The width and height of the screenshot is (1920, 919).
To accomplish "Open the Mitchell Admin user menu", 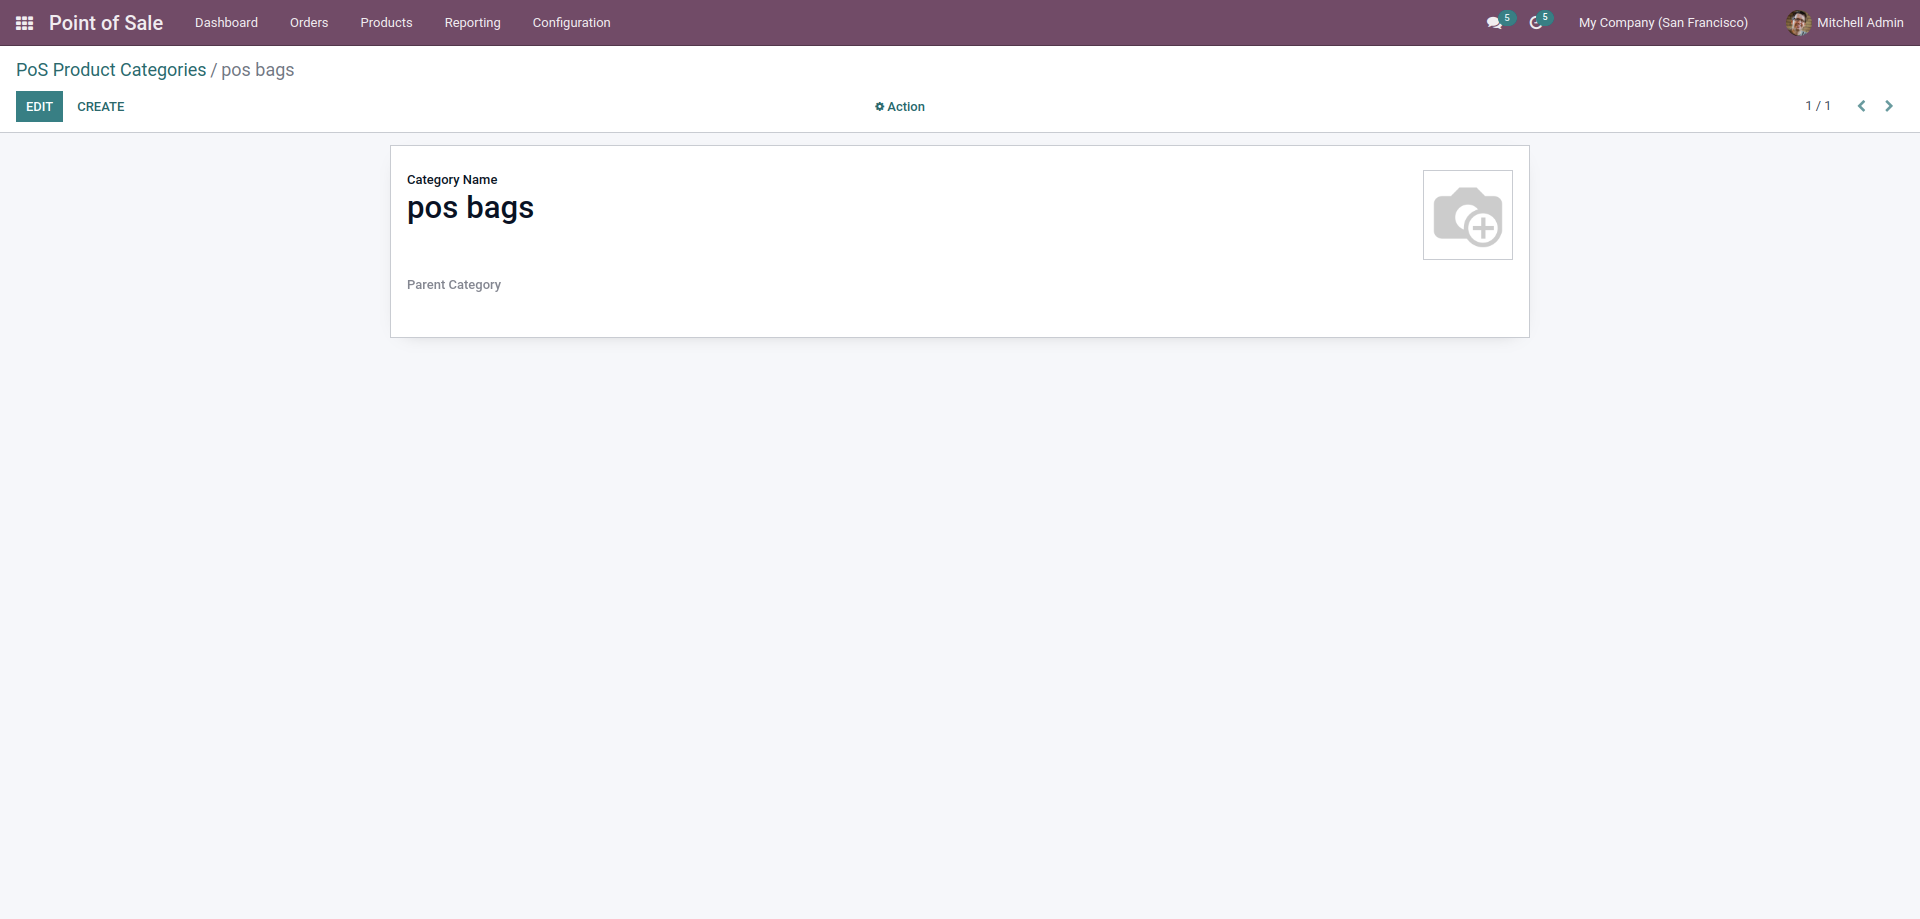I will pos(1845,23).
